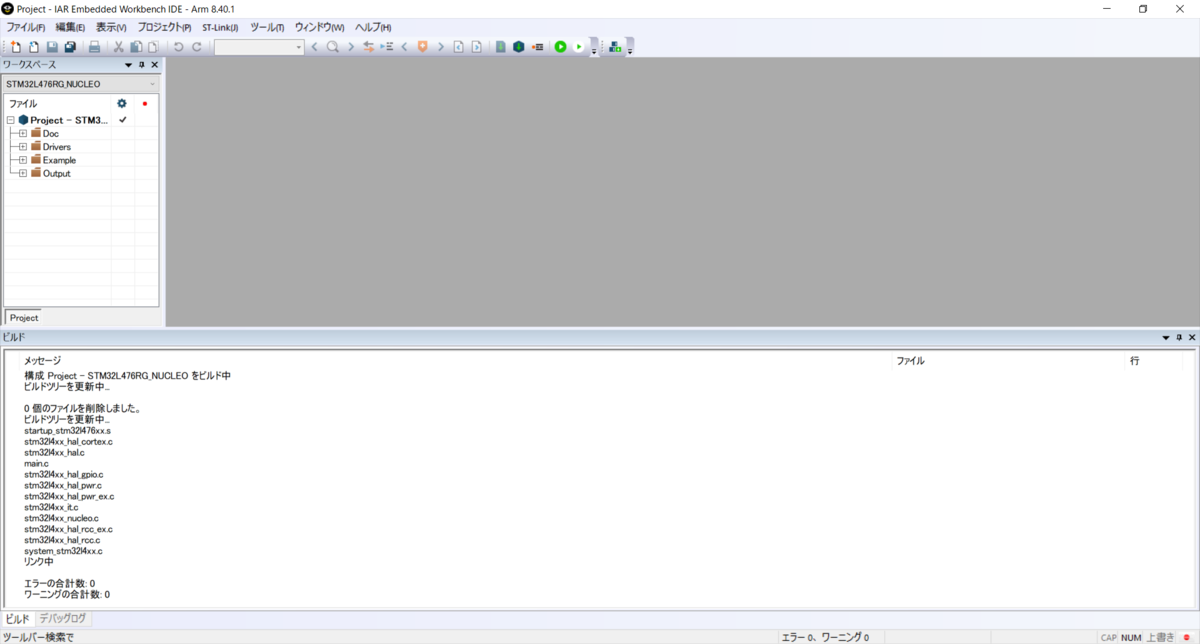Click the Compile icon with green arrow
Image resolution: width=1200 pixels, height=644 pixels.
(x=500, y=47)
